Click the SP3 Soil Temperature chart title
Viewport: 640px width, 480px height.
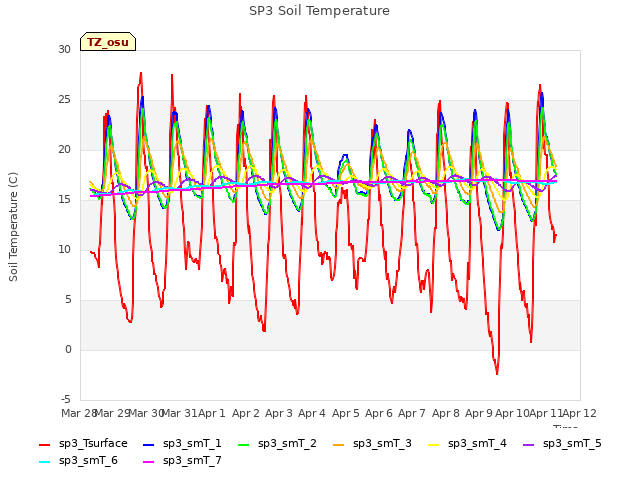[x=319, y=11]
